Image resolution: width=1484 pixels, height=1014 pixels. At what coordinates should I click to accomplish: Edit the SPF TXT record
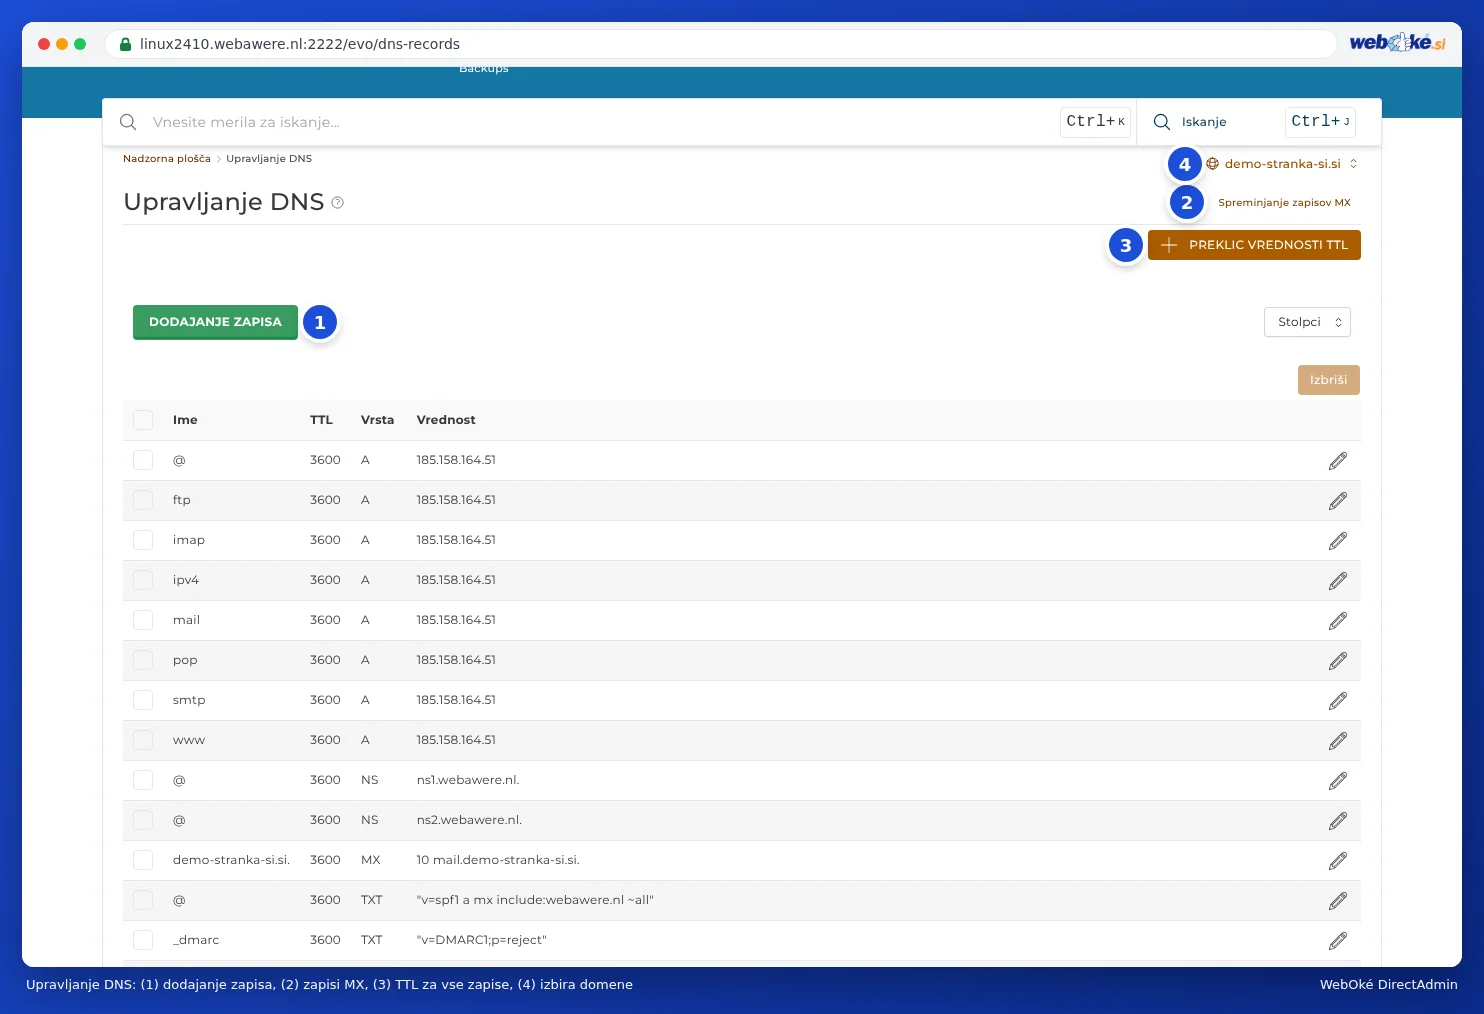(1338, 901)
